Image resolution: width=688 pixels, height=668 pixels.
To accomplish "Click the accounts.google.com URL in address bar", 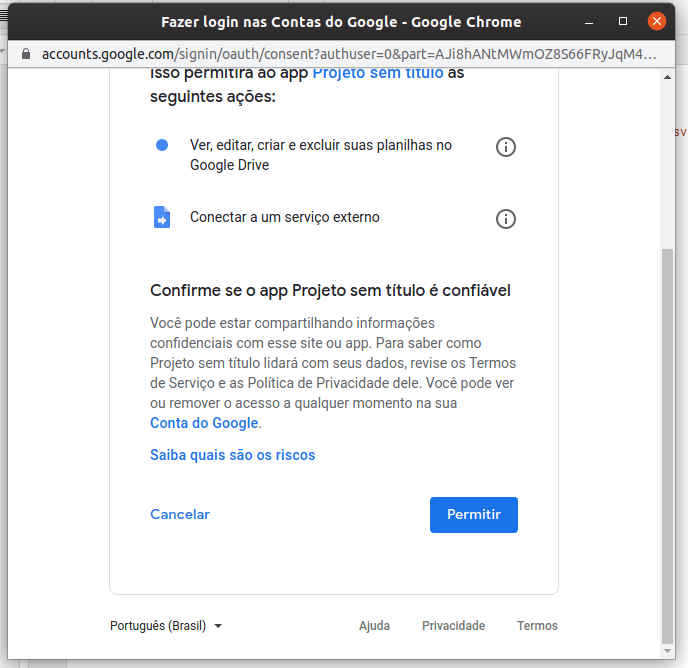I will point(349,54).
